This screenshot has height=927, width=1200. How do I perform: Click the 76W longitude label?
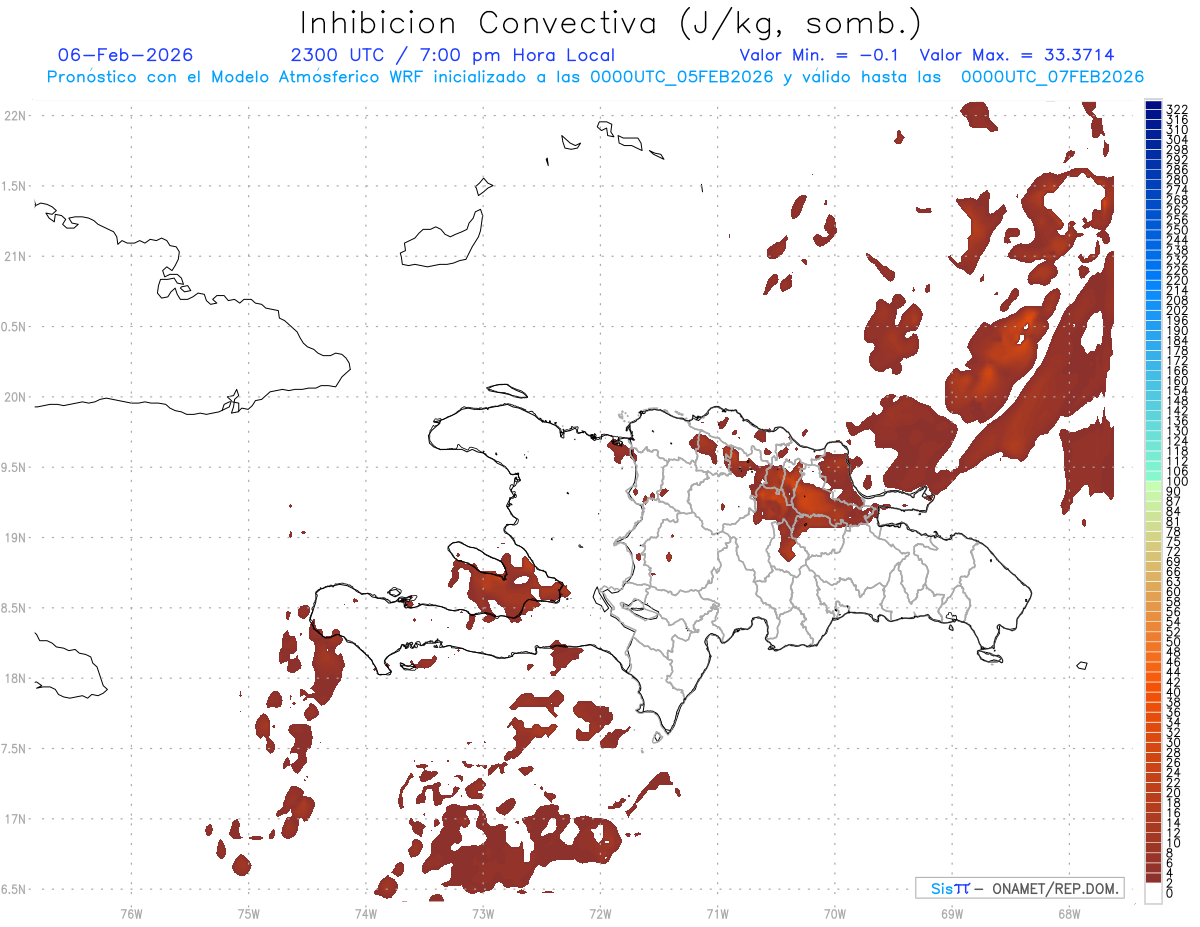point(131,913)
